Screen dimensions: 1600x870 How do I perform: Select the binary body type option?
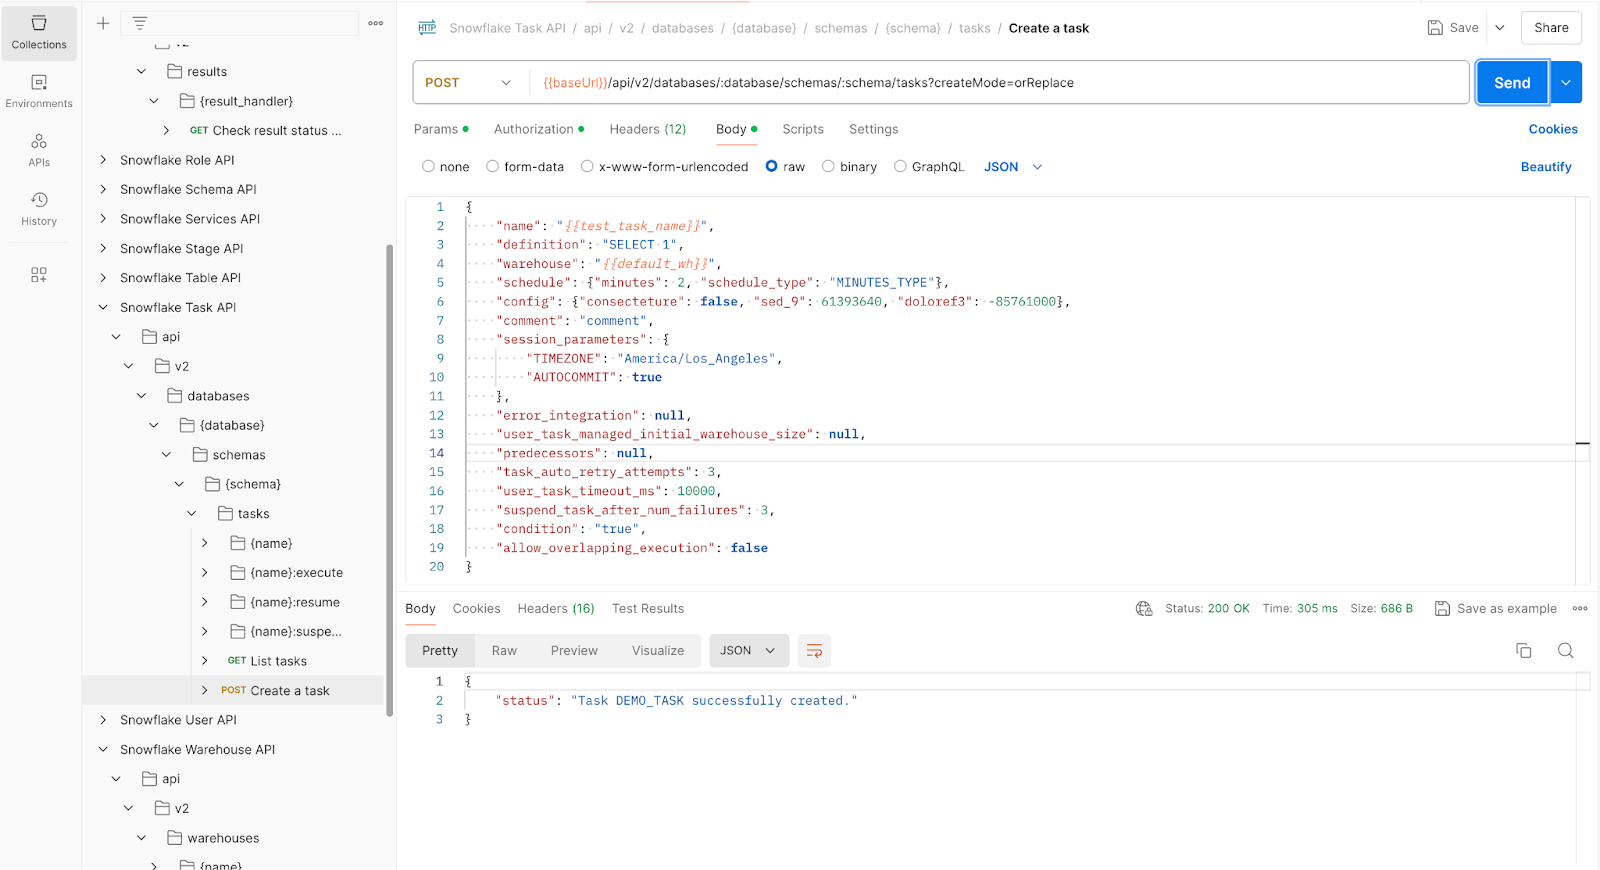828,167
